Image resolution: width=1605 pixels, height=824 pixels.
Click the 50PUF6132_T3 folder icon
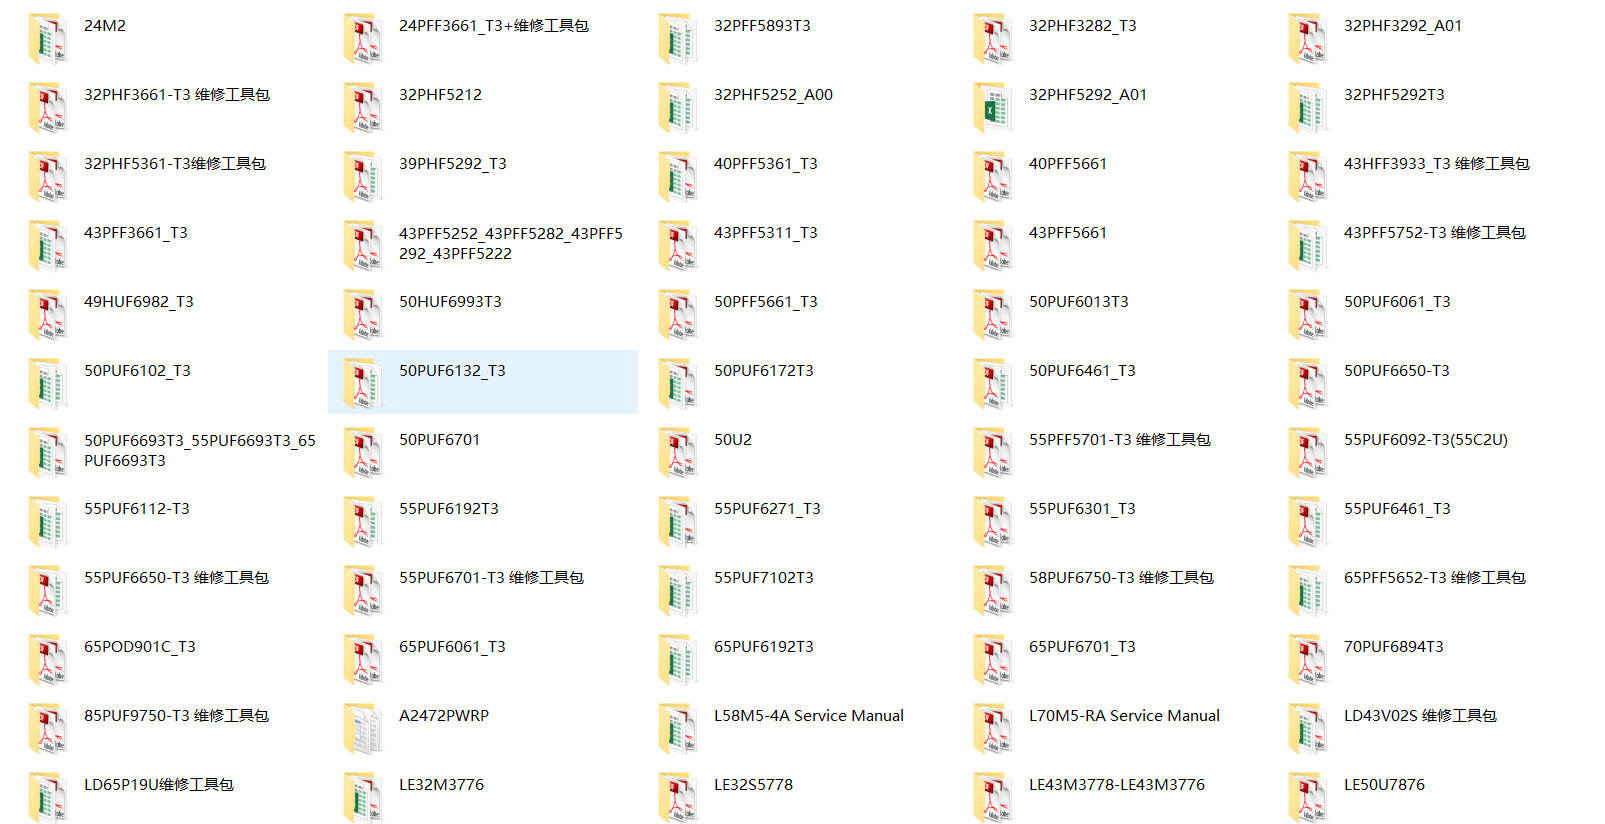363,384
